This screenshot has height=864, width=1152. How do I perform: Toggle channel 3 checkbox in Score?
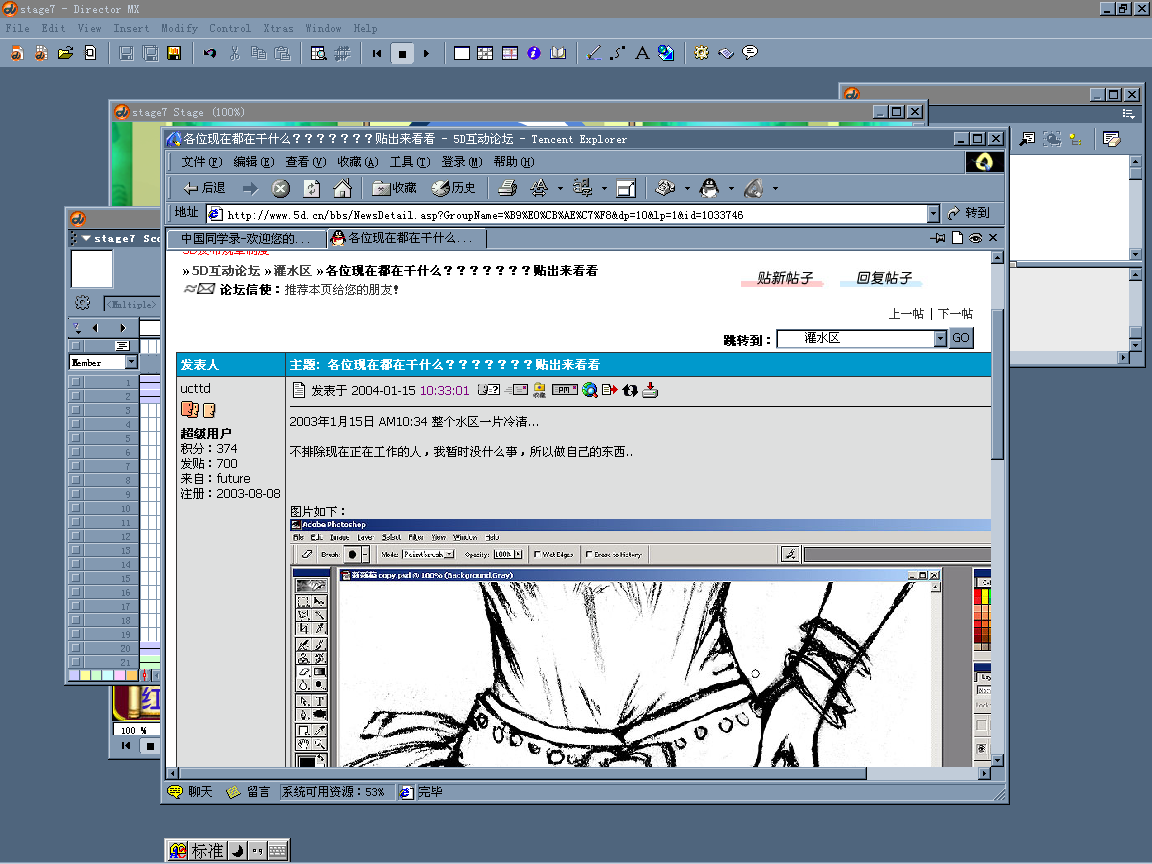[75, 410]
